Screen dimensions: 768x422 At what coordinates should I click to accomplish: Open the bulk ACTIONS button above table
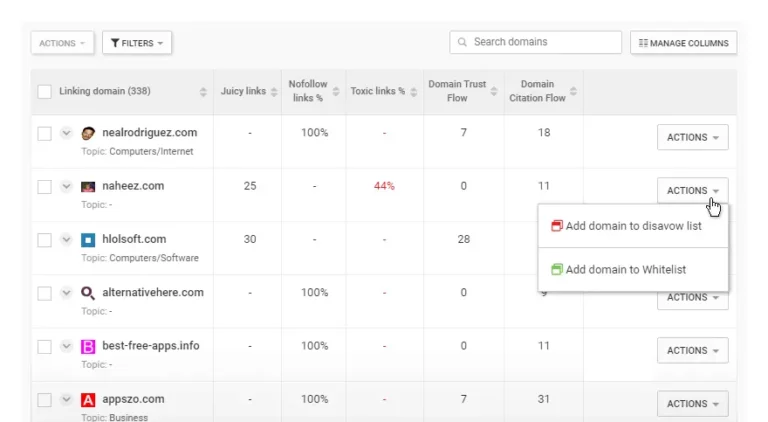tap(62, 43)
